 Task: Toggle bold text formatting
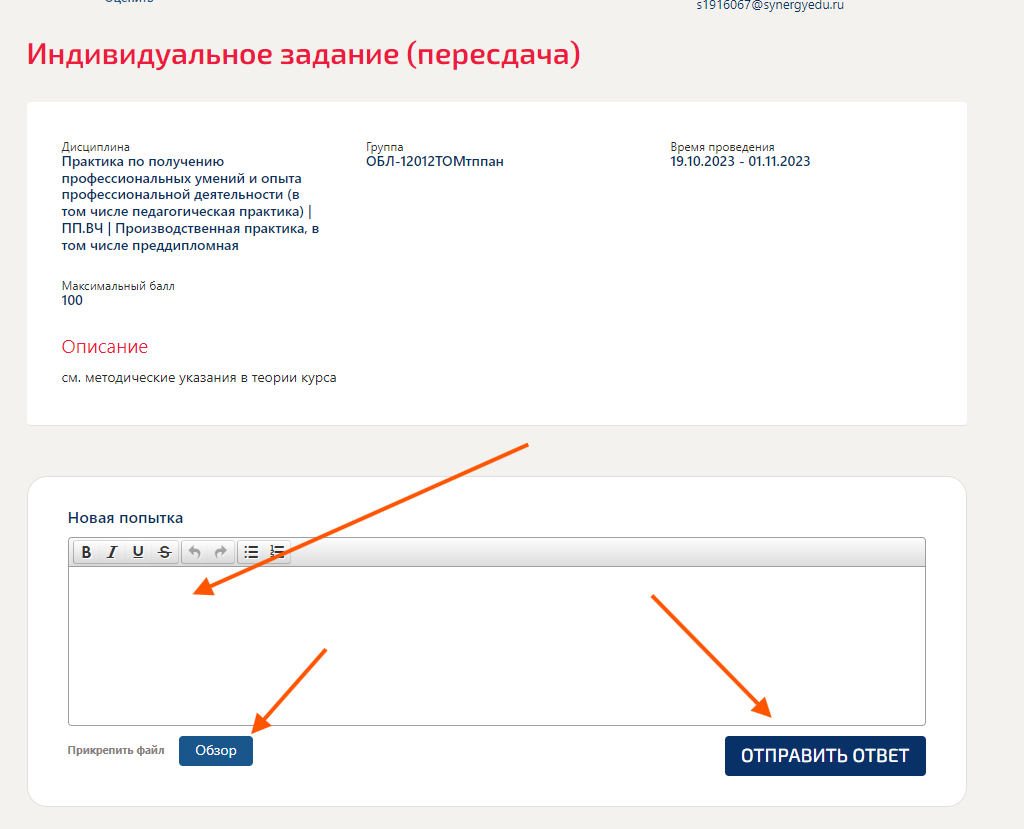click(x=87, y=551)
